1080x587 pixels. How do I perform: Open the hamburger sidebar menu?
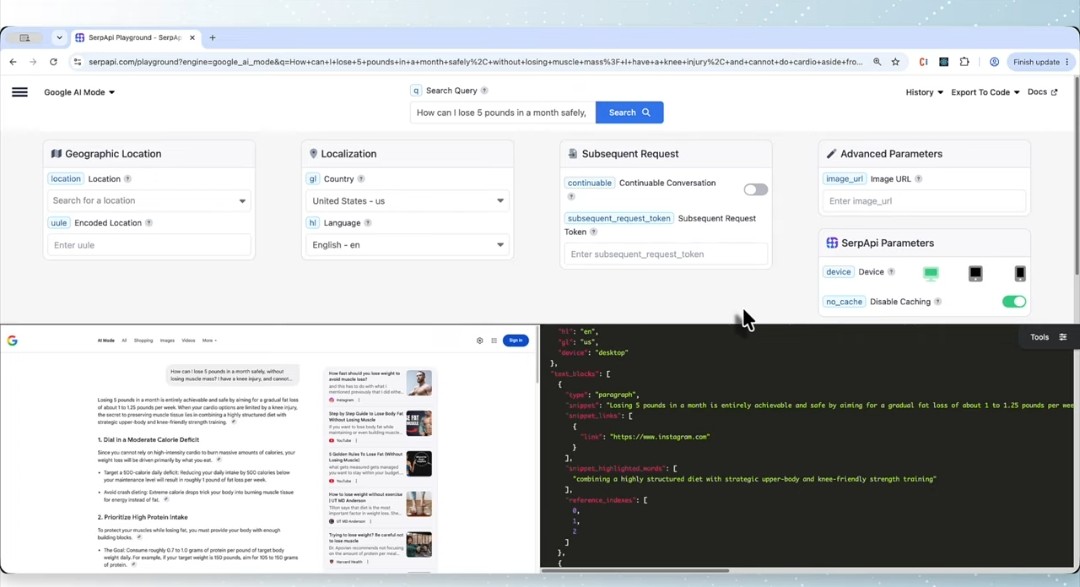[20, 92]
